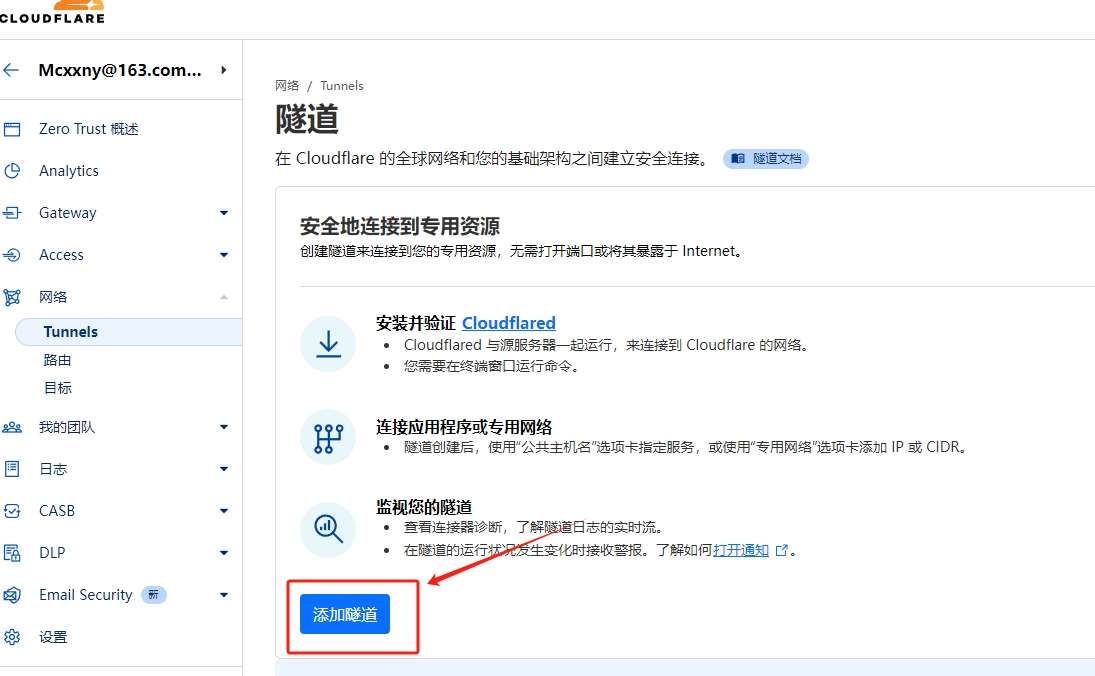Open 设置 in the sidebar
Image resolution: width=1095 pixels, height=676 pixels.
point(53,637)
